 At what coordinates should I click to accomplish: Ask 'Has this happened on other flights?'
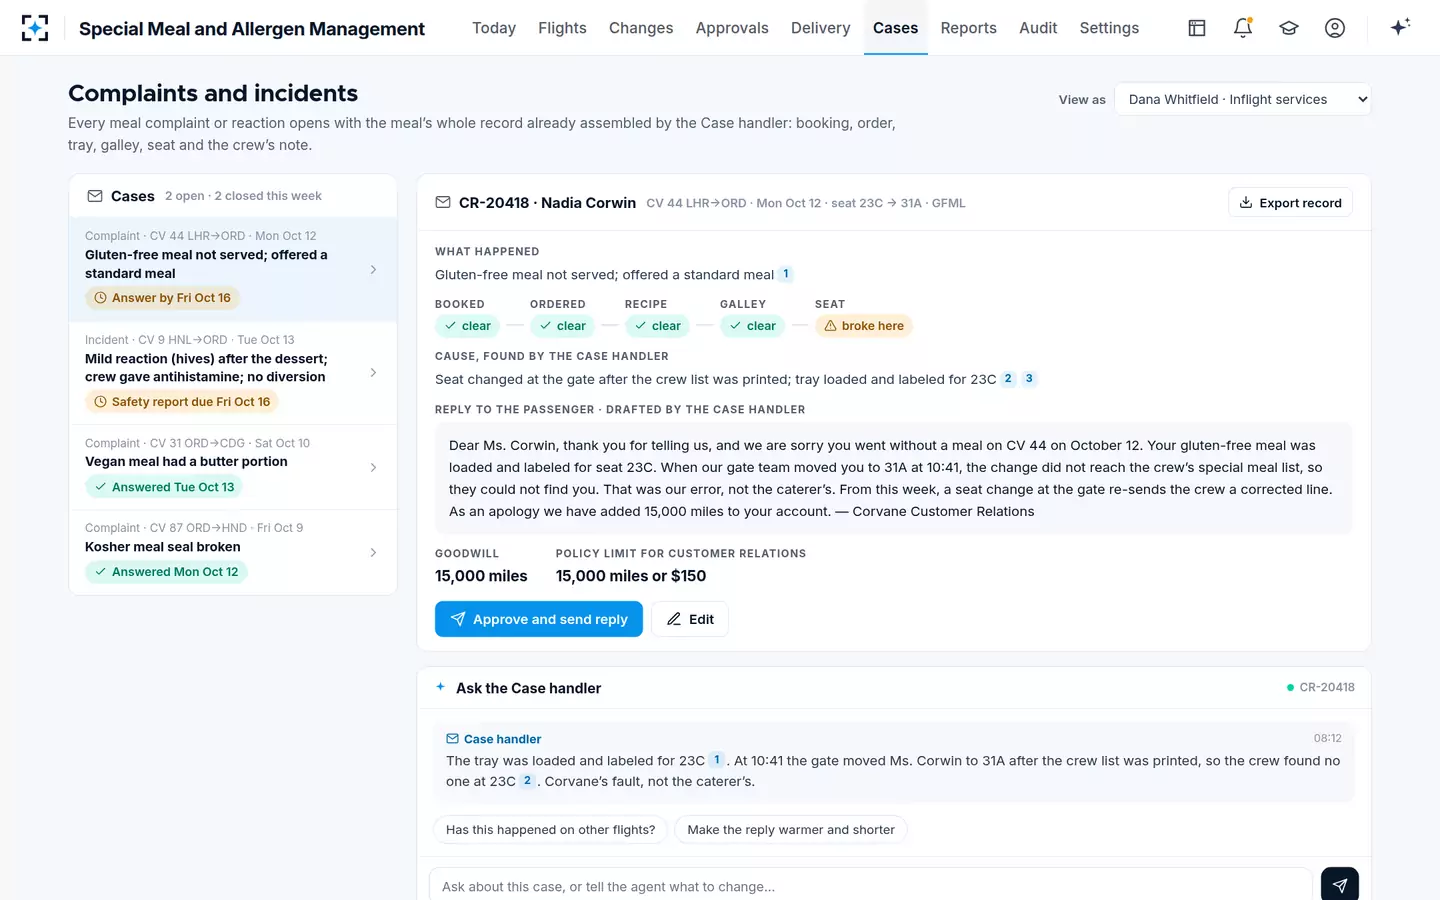[550, 830]
